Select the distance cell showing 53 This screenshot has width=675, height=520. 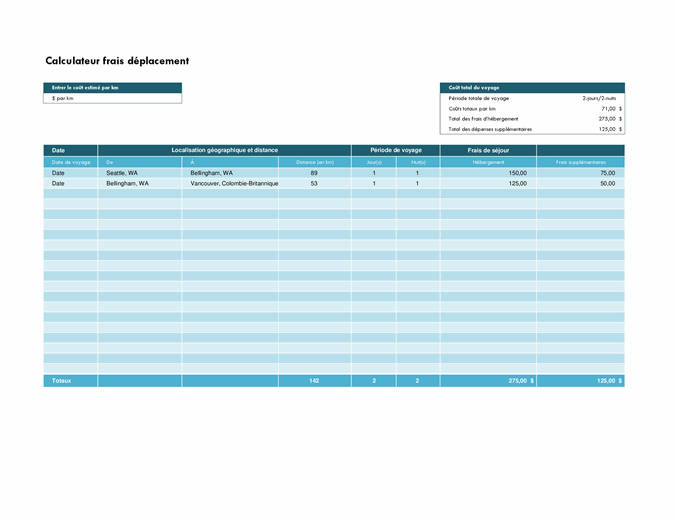(x=314, y=184)
